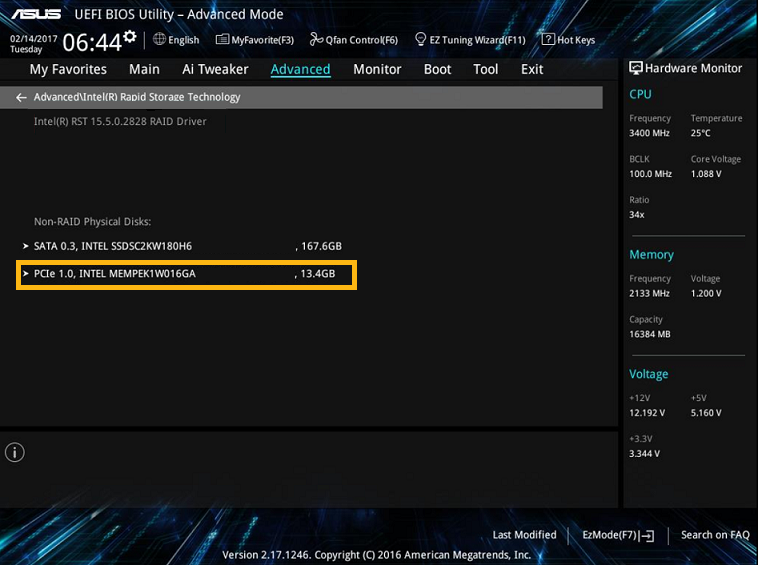This screenshot has width=758, height=565.
Task: Click Ratio 34x value
Action: point(637,215)
